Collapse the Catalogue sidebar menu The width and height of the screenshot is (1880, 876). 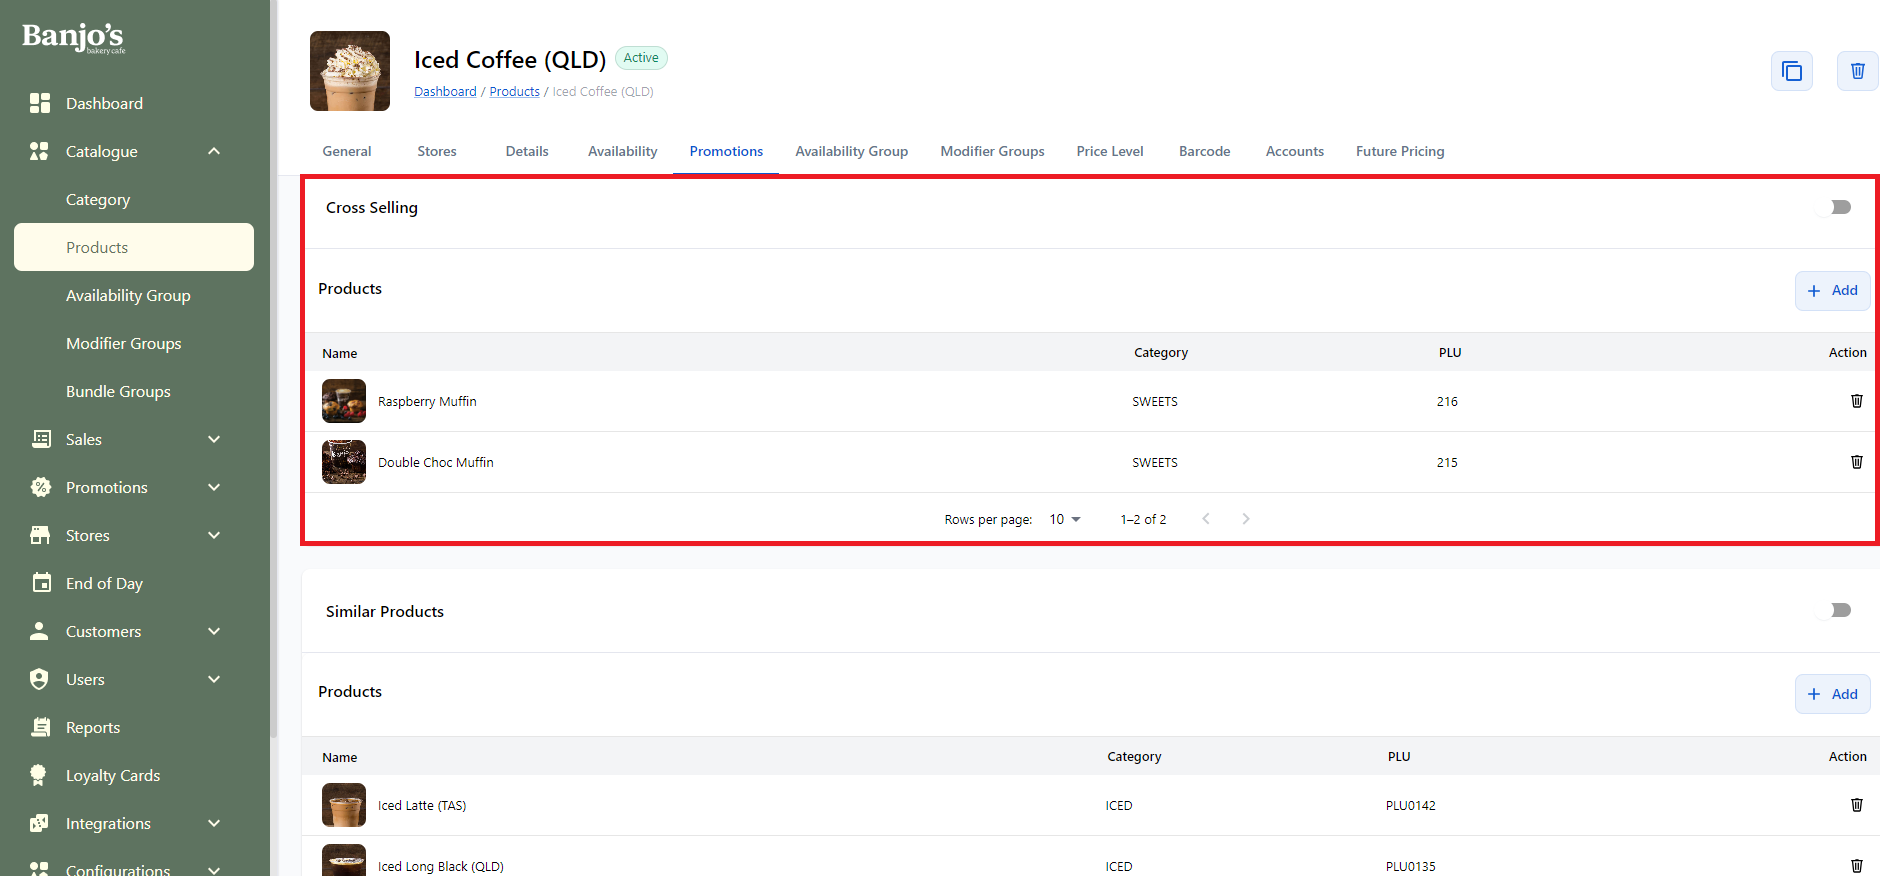[213, 151]
